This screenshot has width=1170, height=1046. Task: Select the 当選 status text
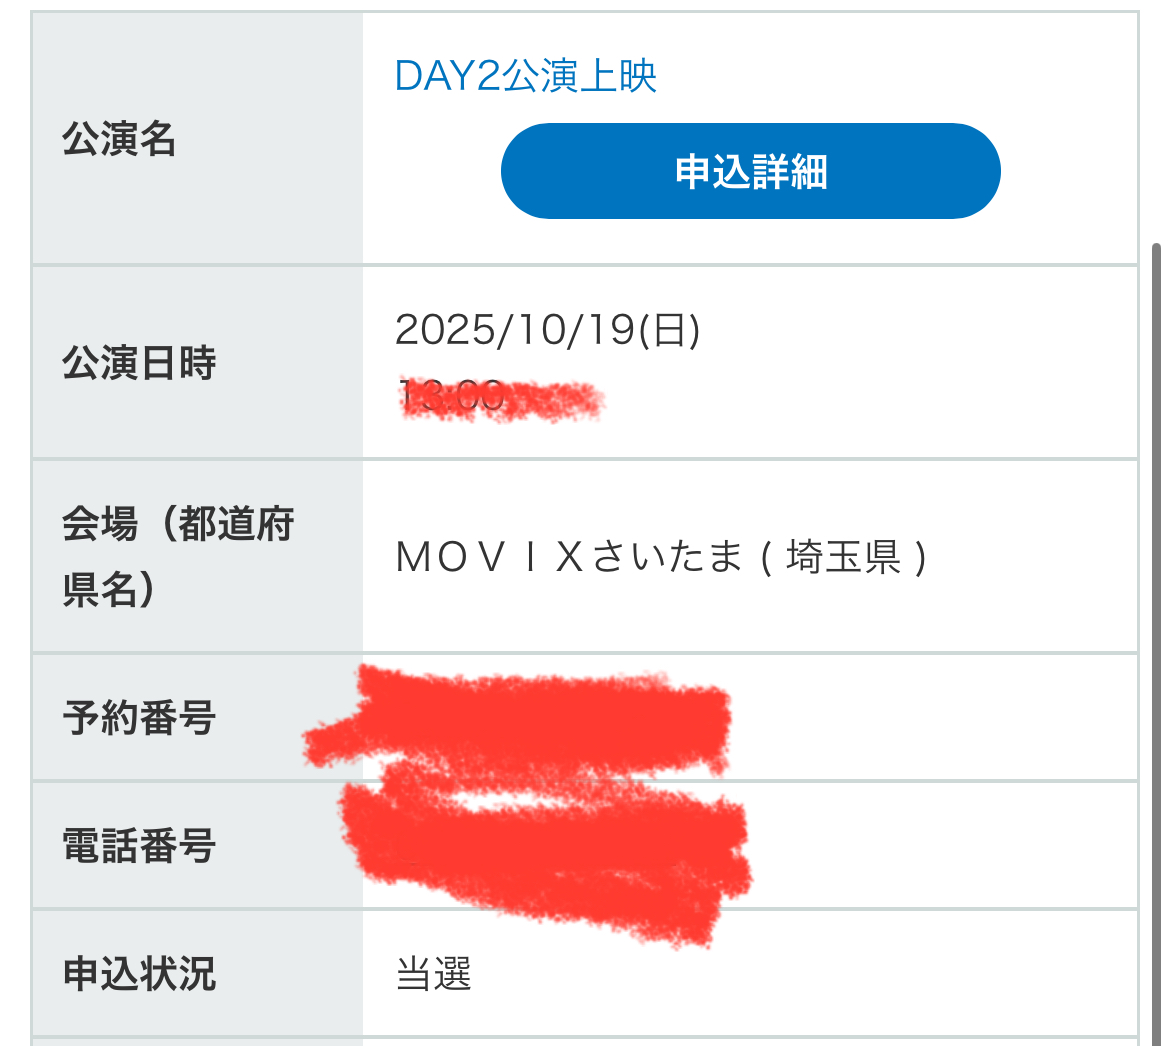tap(433, 974)
